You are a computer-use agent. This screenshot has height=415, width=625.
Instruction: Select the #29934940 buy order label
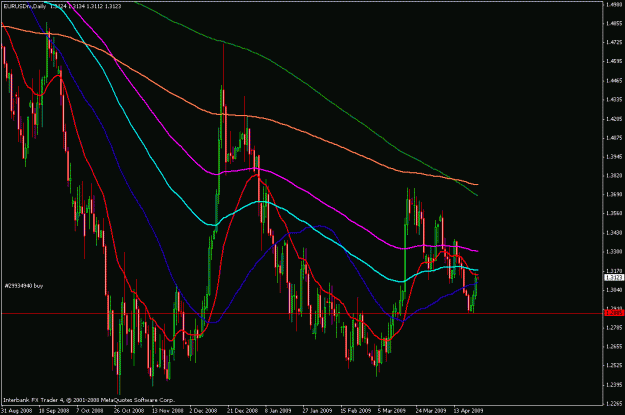[24, 285]
